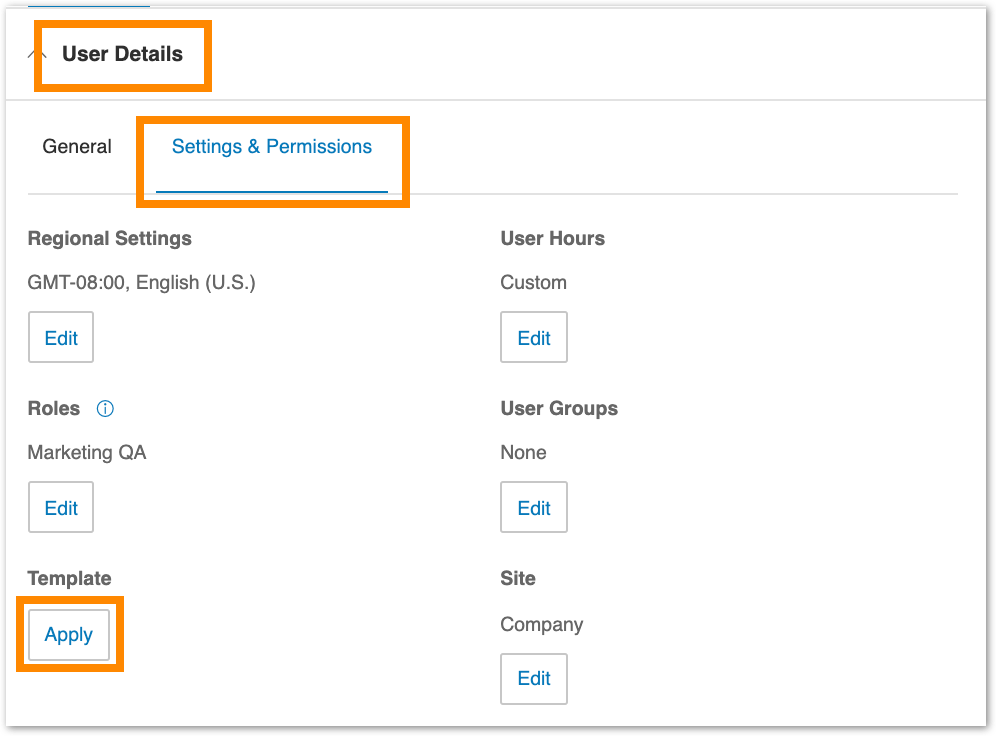Select the Settings & Permissions tab
This screenshot has width=996, height=736.
pyautogui.click(x=271, y=146)
